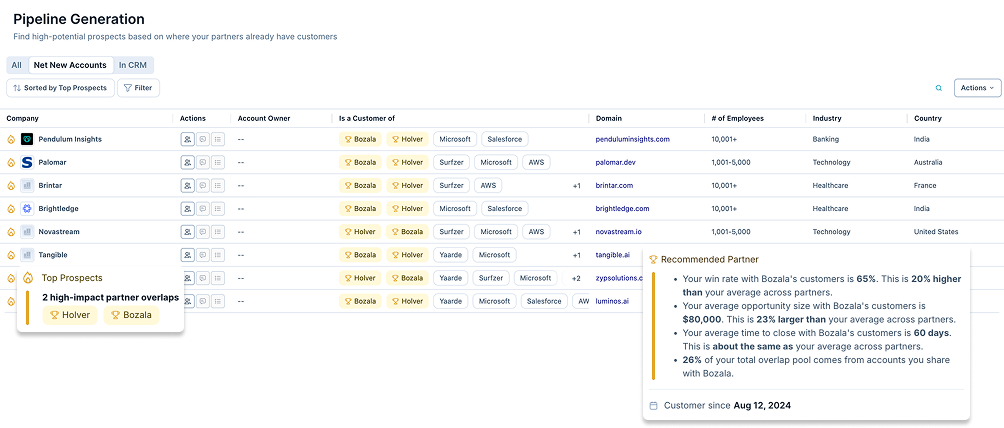Click the list icon in Palomar row

[x=218, y=162]
